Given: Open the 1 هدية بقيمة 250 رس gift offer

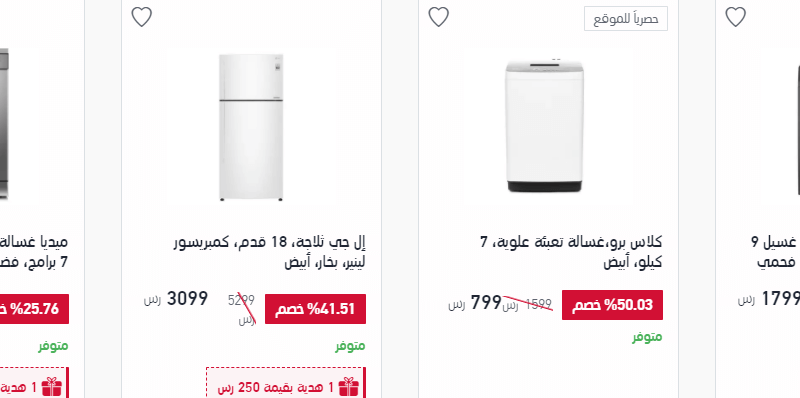Looking at the screenshot, I should tap(286, 387).
